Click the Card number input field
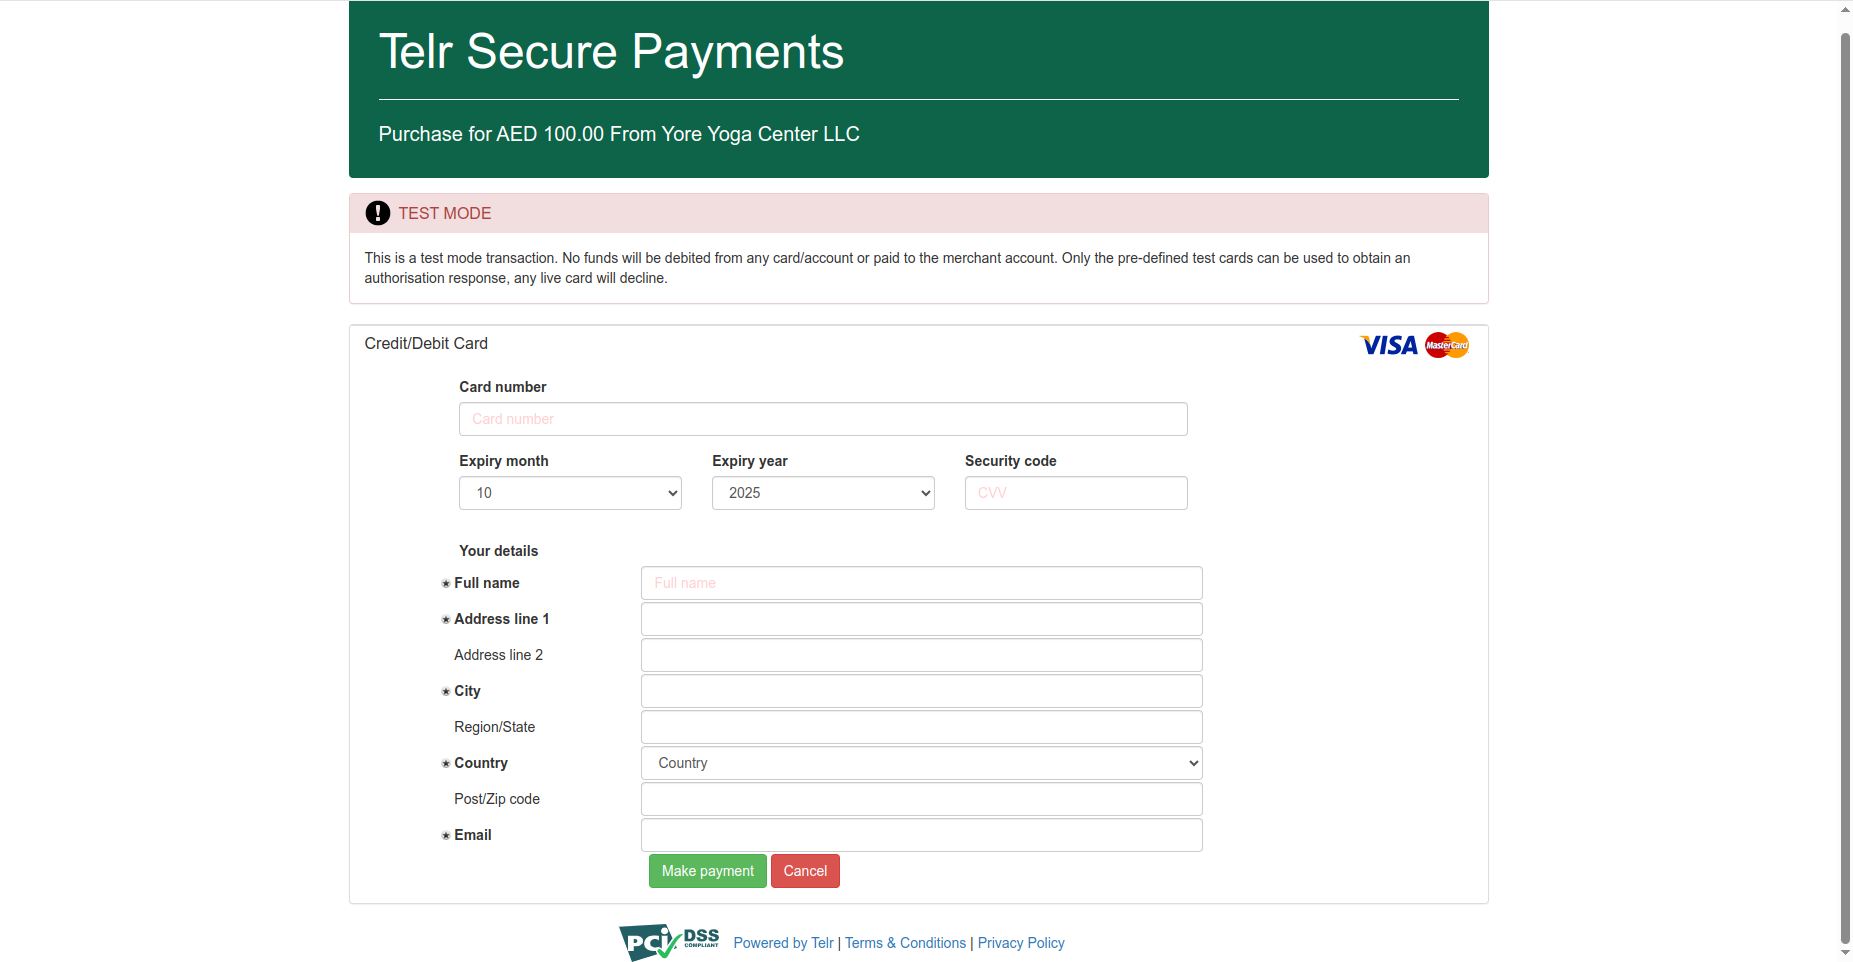Image resolution: width=1853 pixels, height=962 pixels. tap(822, 418)
